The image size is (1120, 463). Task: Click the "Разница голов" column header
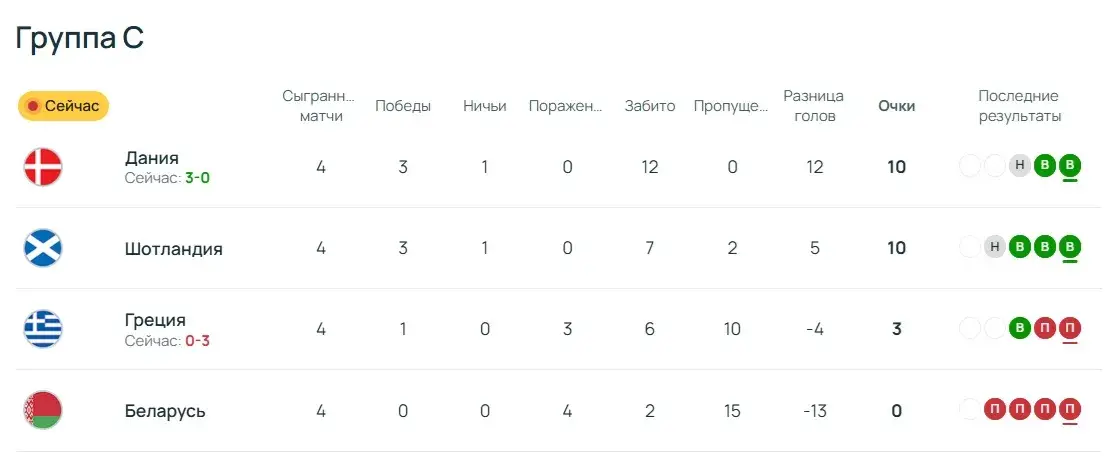point(813,106)
